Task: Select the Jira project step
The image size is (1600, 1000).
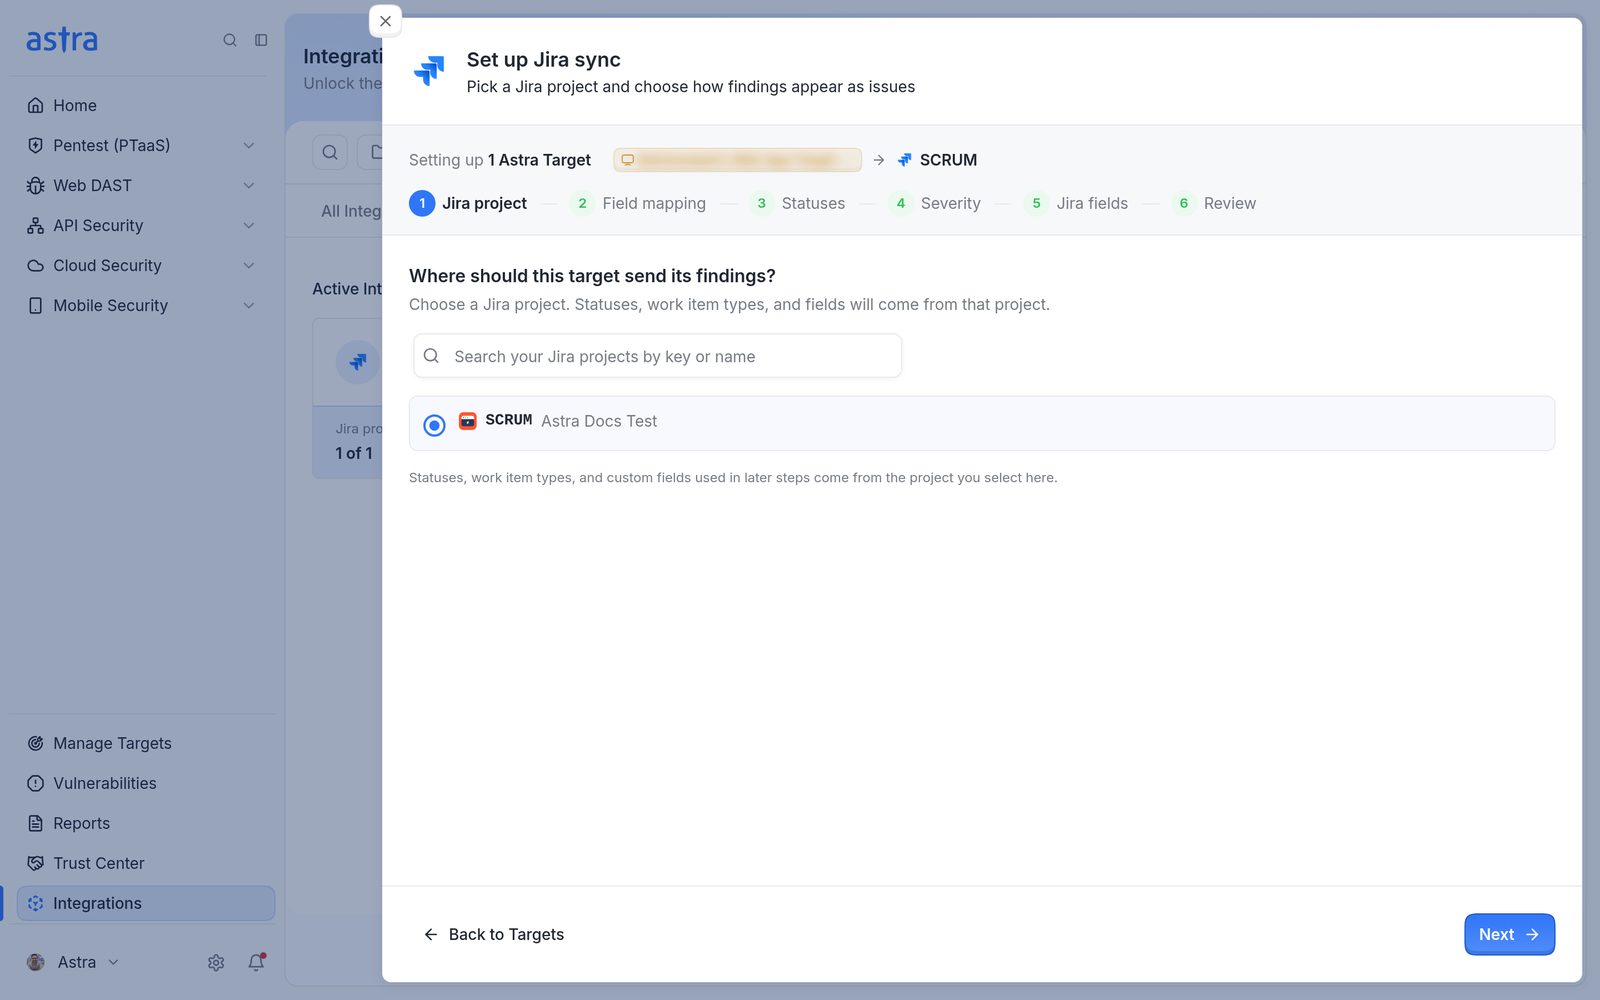Action: tap(468, 203)
